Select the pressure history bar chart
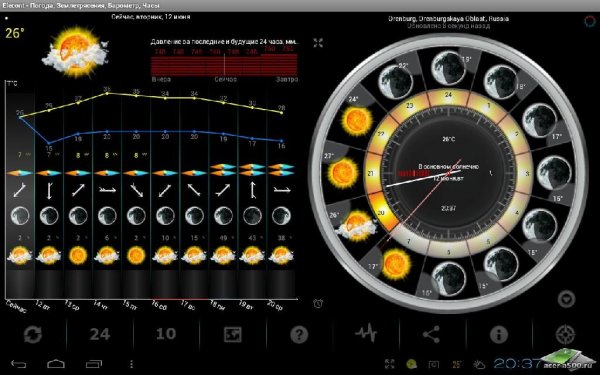This screenshot has height=375, width=600. click(x=224, y=64)
